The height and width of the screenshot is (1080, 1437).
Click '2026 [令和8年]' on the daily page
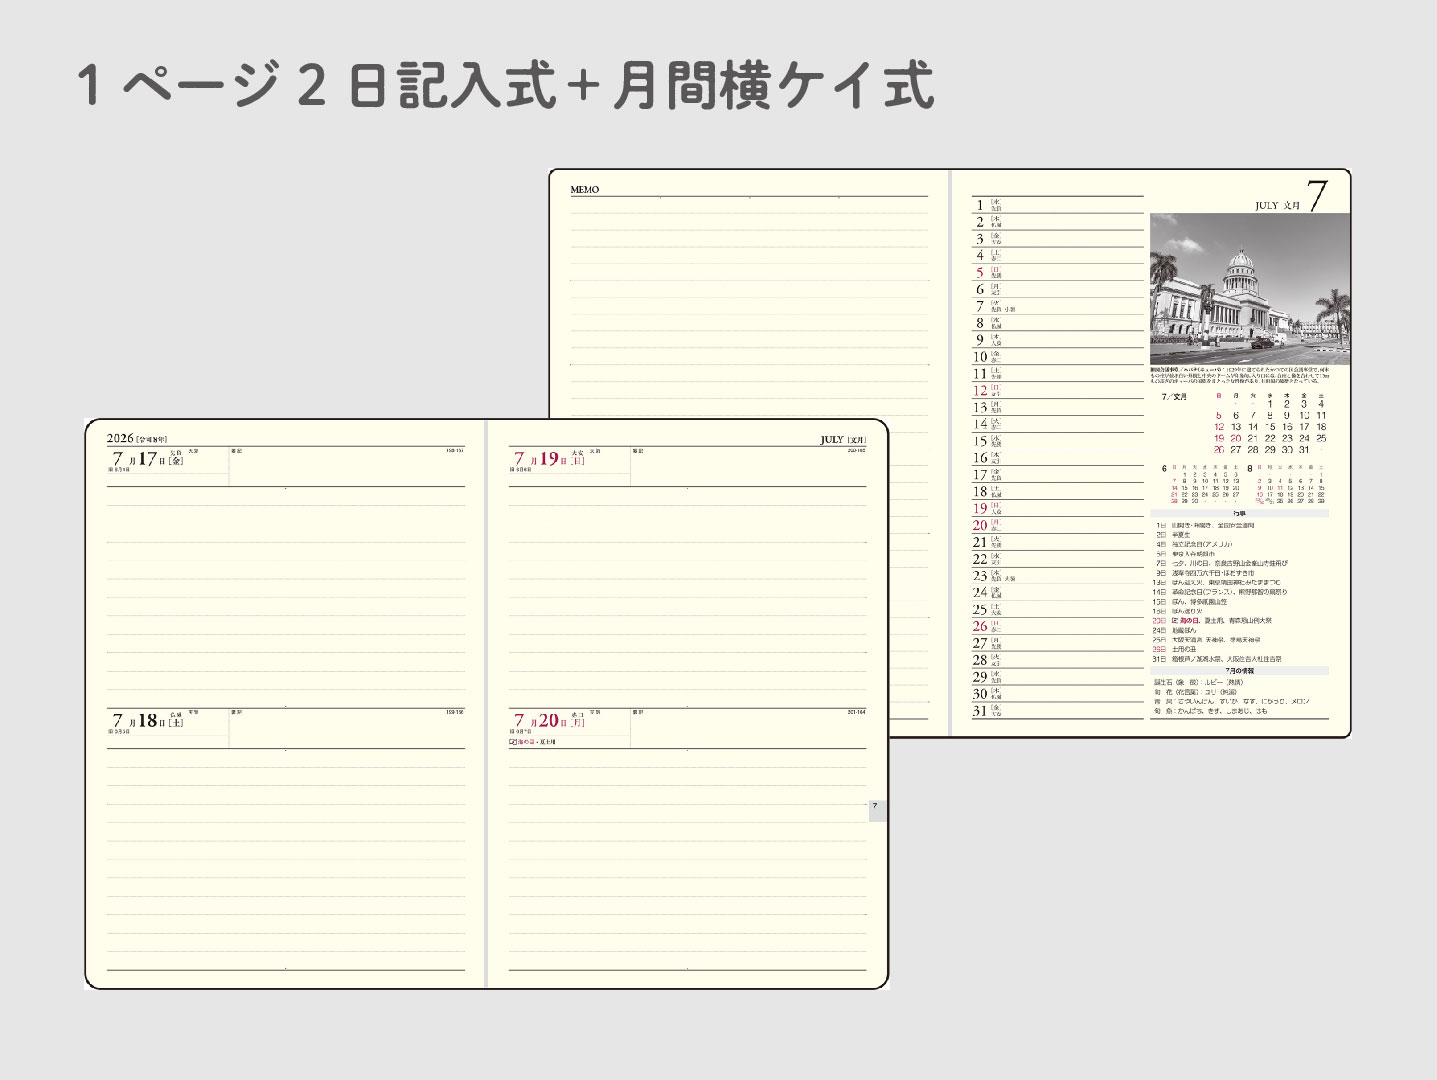(137, 439)
